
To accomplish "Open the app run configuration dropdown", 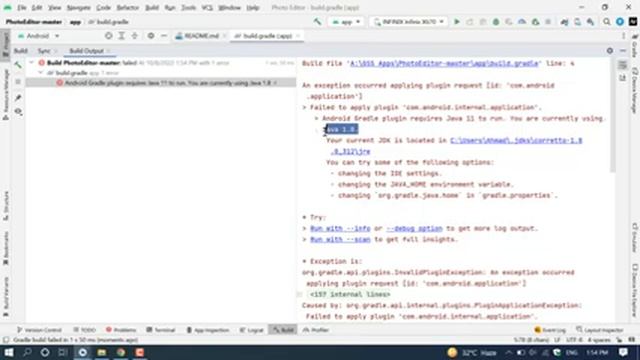I will tap(346, 22).
